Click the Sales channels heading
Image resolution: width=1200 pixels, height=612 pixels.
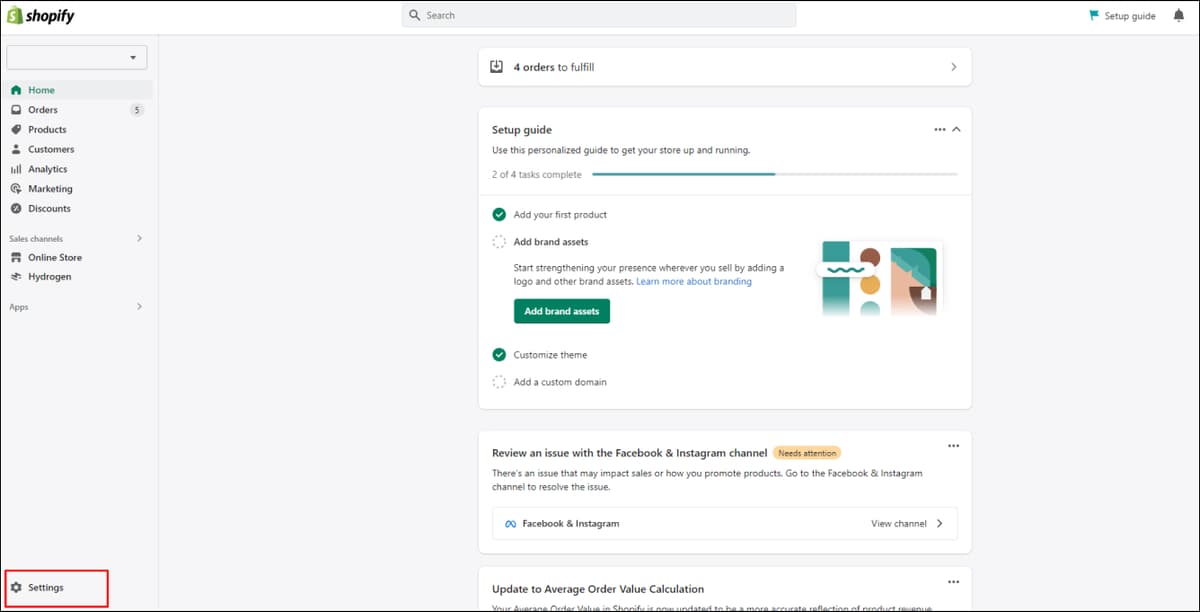(36, 239)
